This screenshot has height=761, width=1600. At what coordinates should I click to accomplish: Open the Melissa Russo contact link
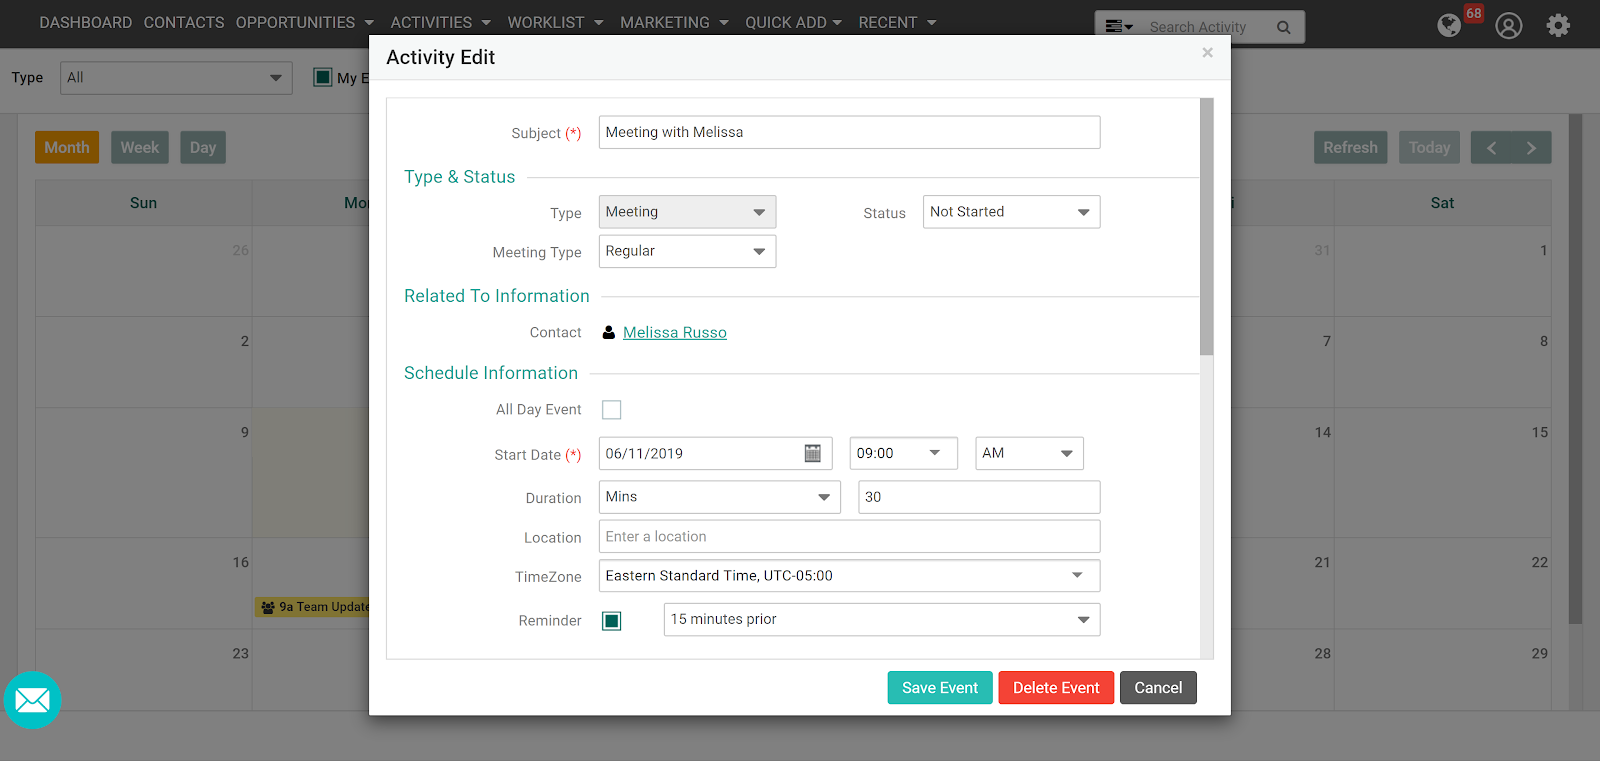[674, 333]
